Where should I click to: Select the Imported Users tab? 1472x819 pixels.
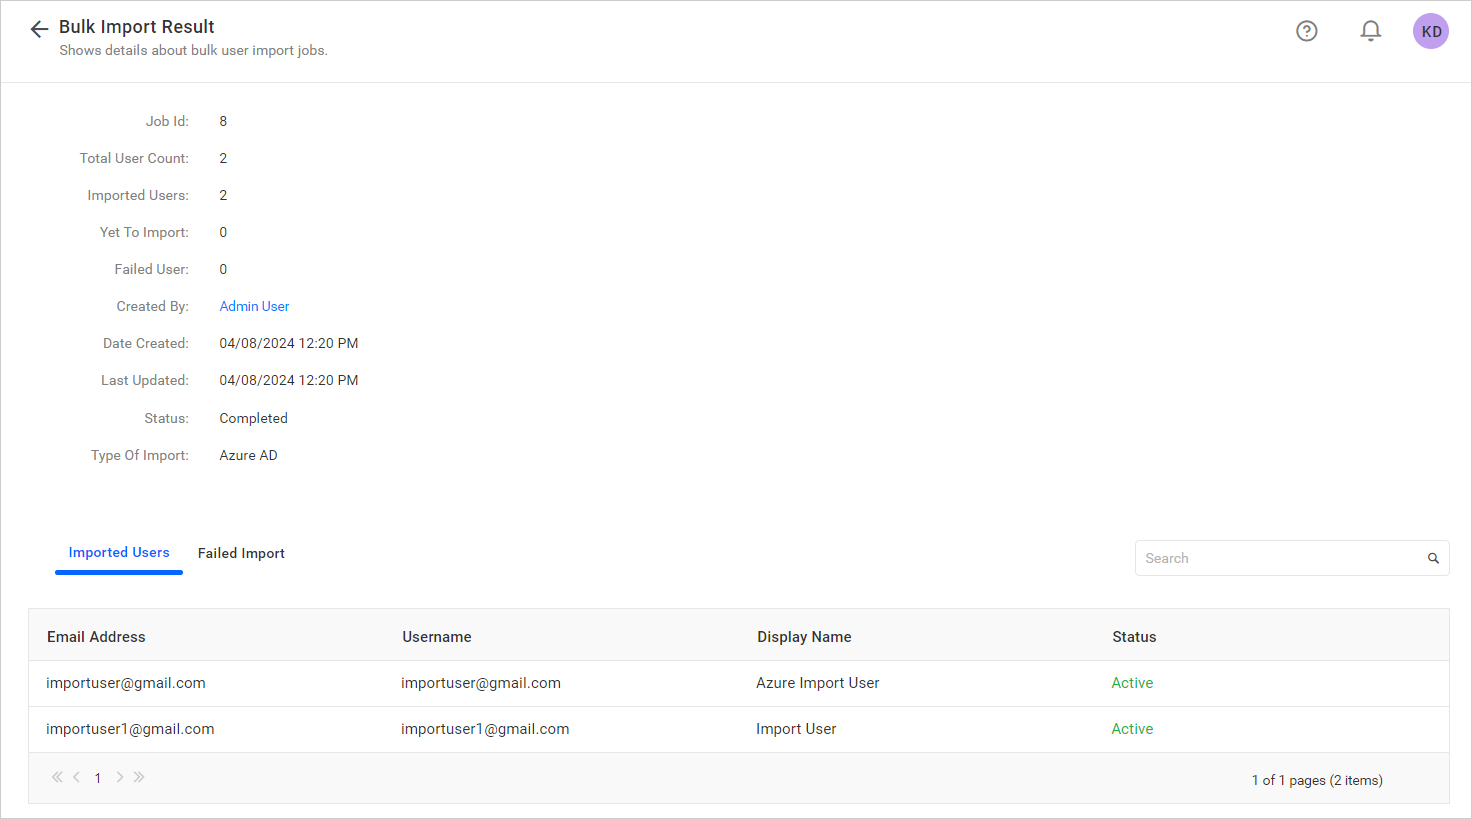pyautogui.click(x=118, y=552)
